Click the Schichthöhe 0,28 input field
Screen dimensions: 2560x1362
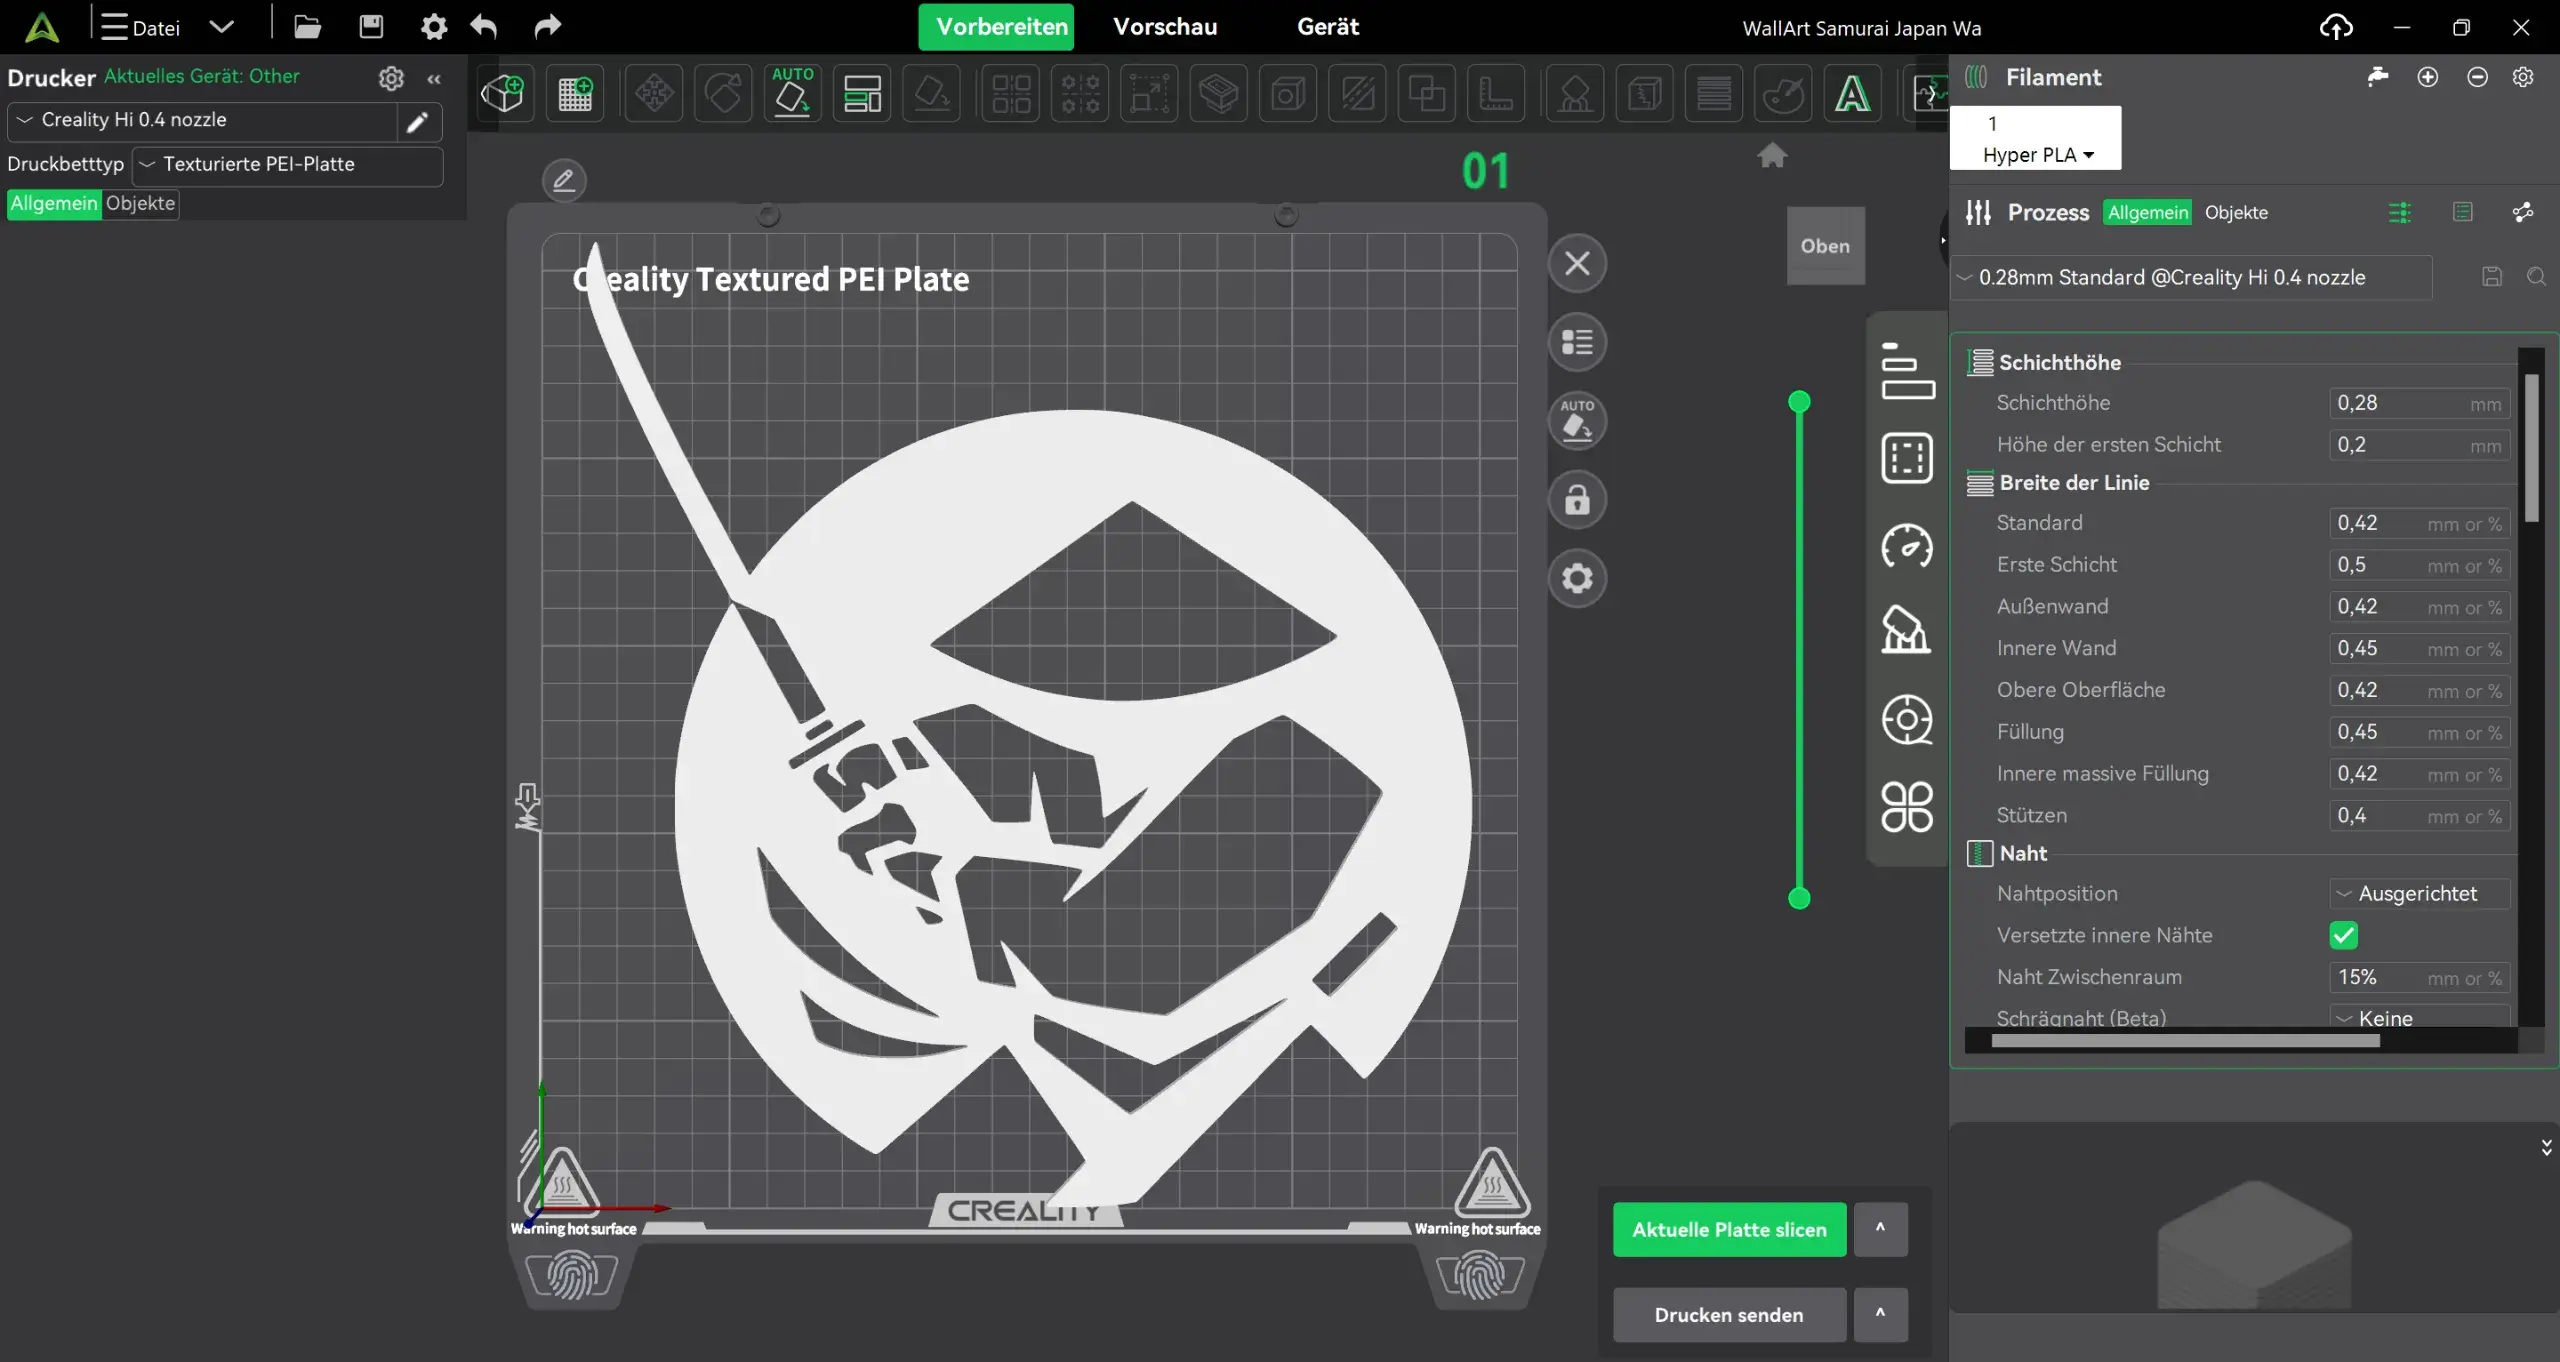tap(2419, 403)
